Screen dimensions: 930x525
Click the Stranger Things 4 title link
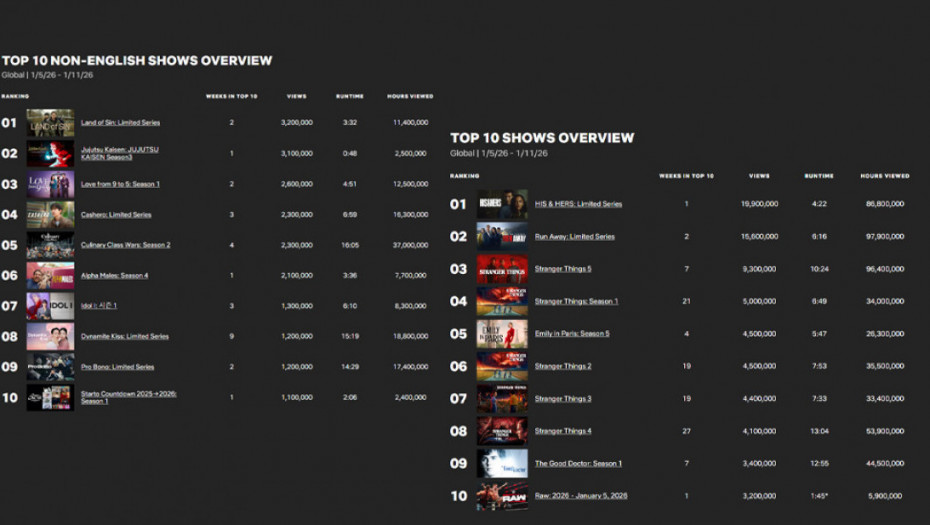563,431
